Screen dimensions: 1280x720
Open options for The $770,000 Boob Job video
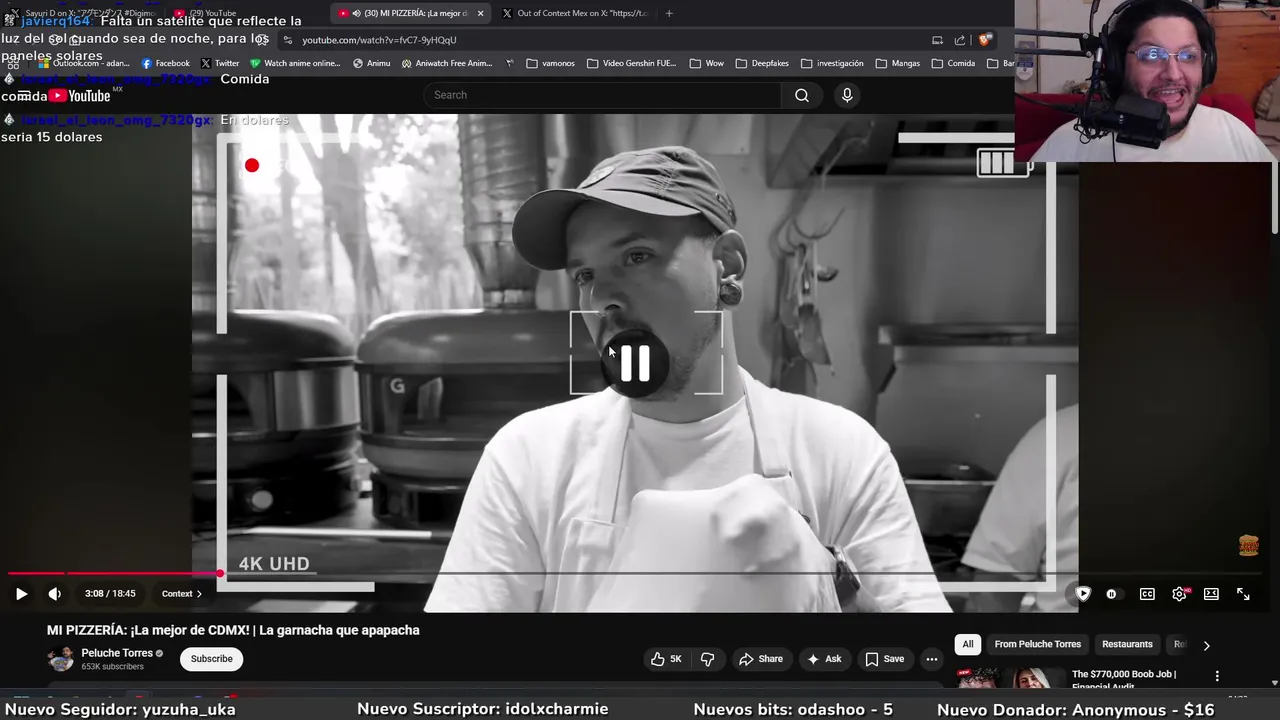pos(1217,676)
